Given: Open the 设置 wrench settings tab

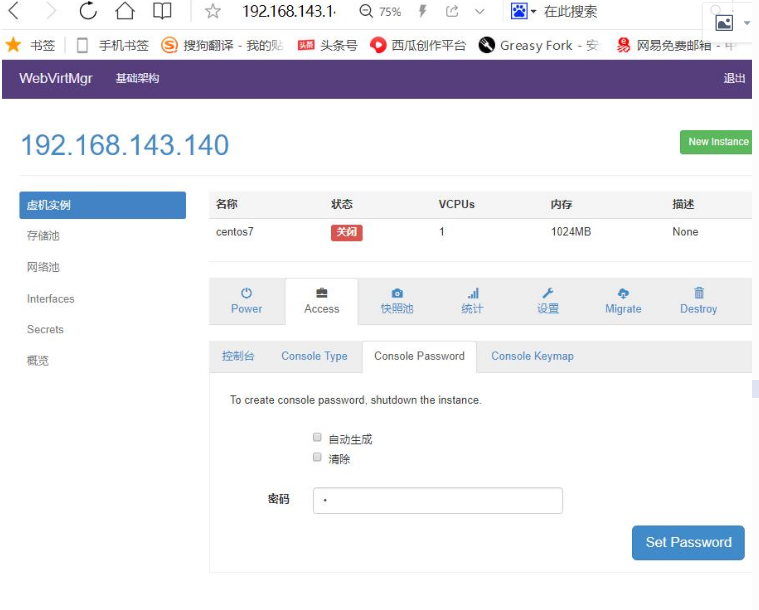Looking at the screenshot, I should point(547,301).
